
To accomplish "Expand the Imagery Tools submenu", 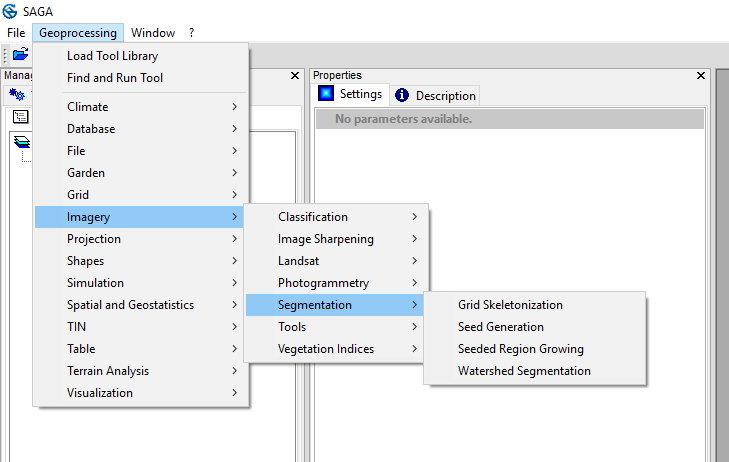I will pyautogui.click(x=336, y=327).
